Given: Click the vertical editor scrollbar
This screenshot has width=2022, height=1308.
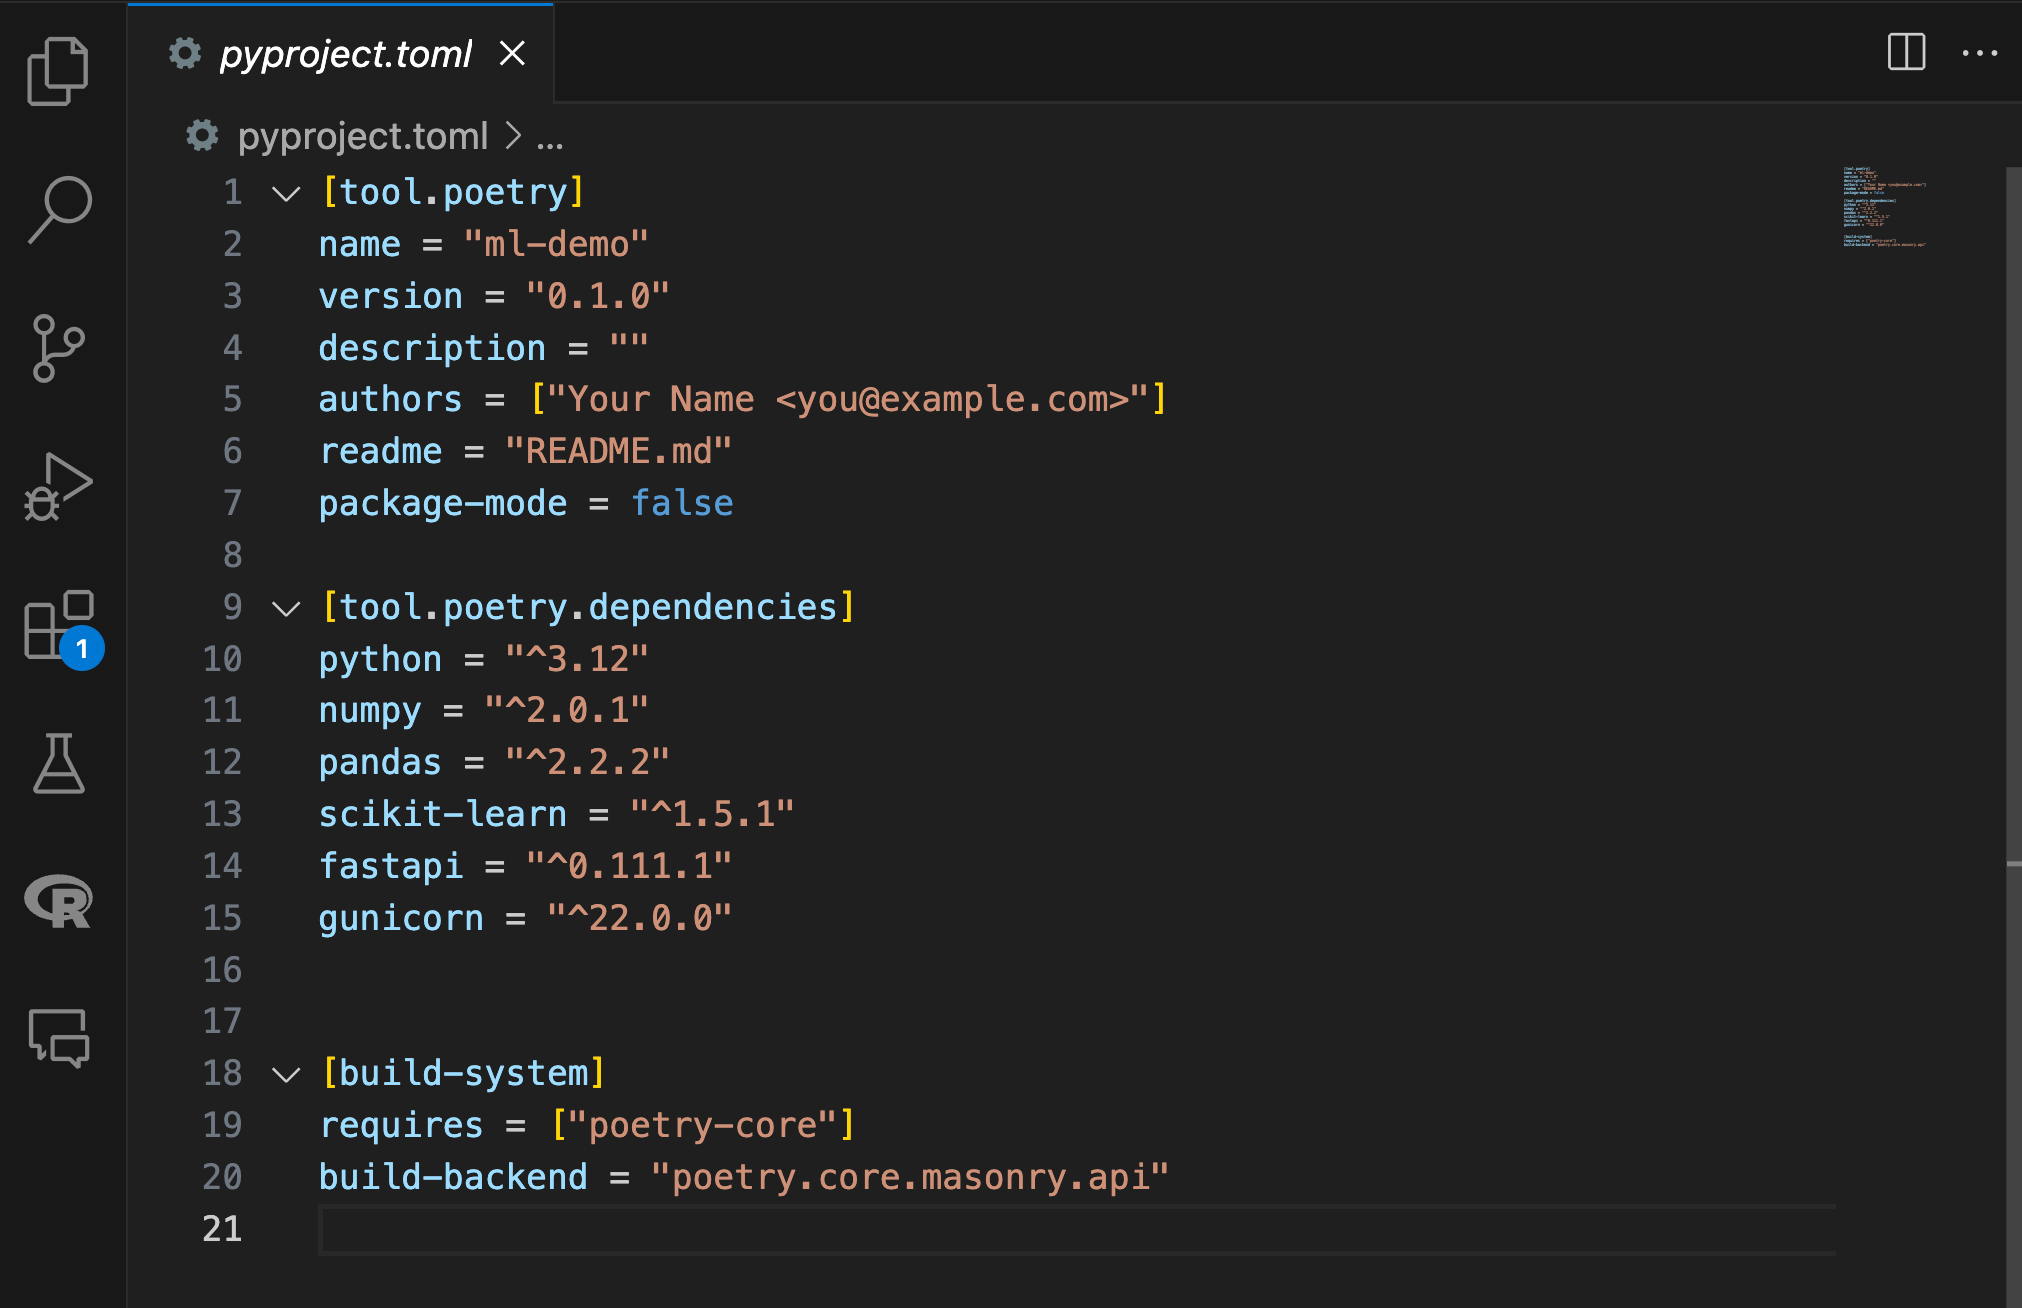Looking at the screenshot, I should coord(2013,500).
